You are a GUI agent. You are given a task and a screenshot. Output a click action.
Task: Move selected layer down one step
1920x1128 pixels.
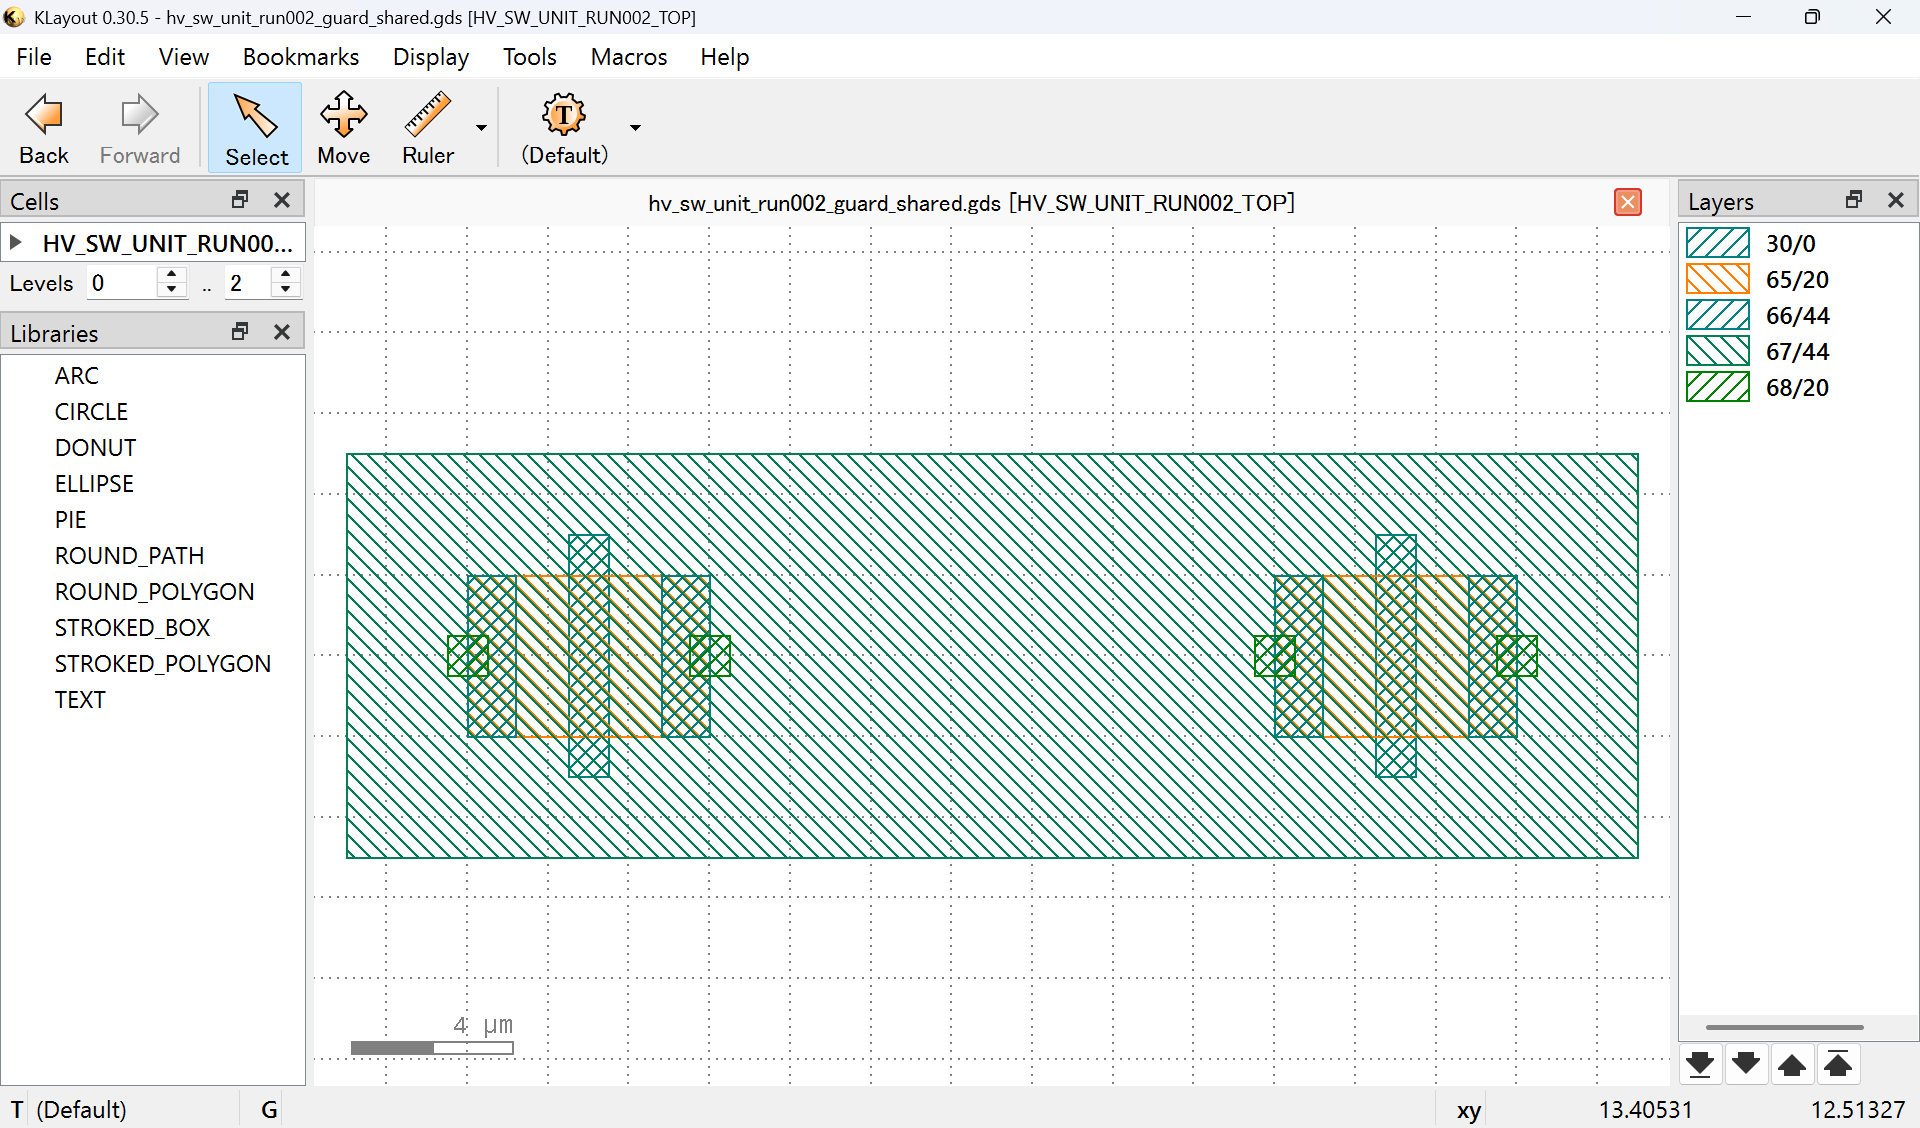(x=1746, y=1064)
